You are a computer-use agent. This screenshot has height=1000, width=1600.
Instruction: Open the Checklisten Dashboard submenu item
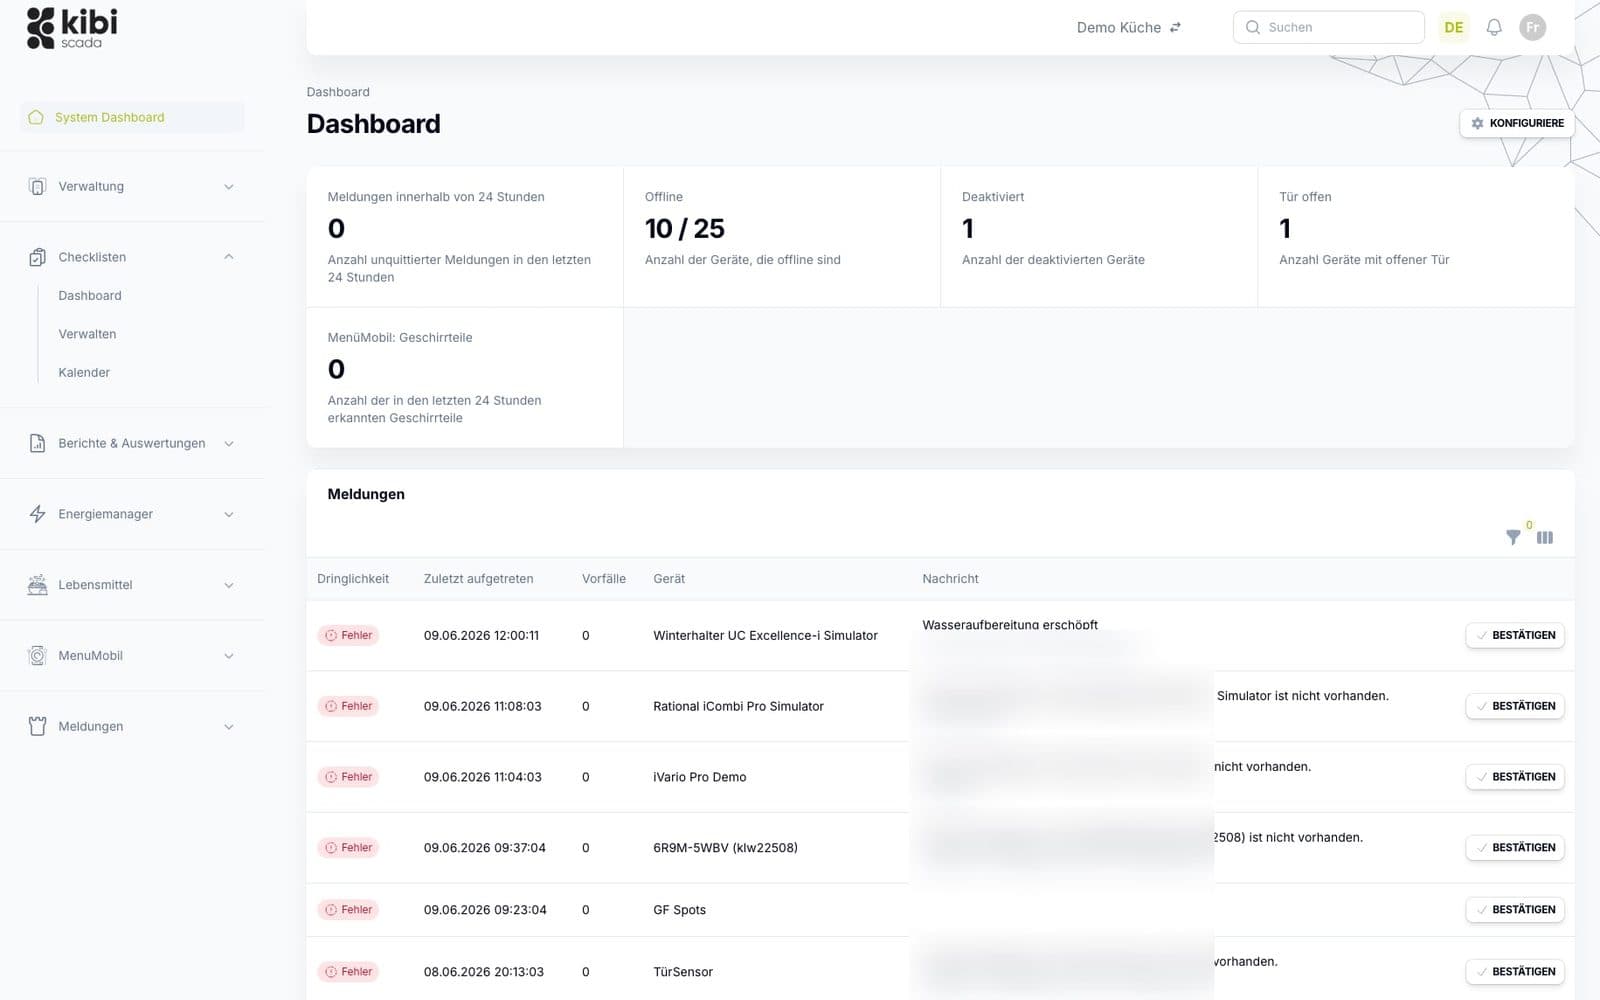[x=90, y=296]
